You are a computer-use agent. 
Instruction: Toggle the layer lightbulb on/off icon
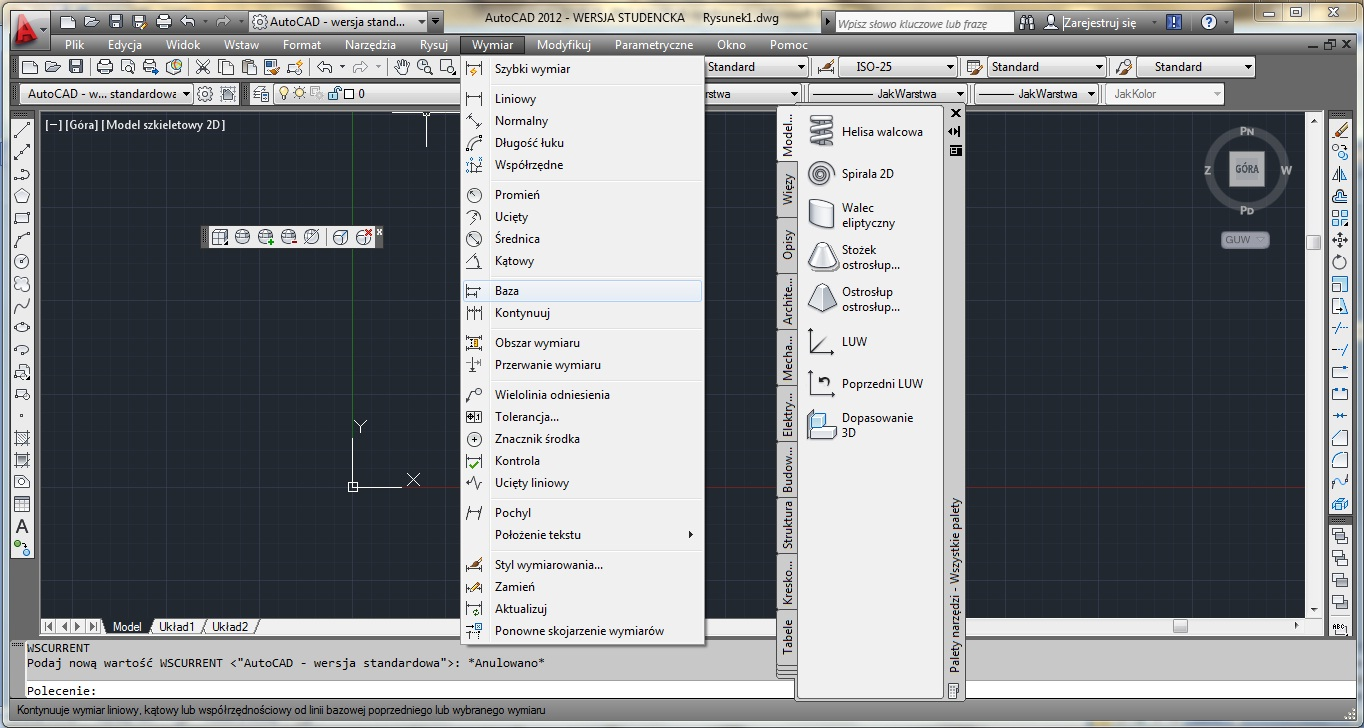[x=283, y=94]
